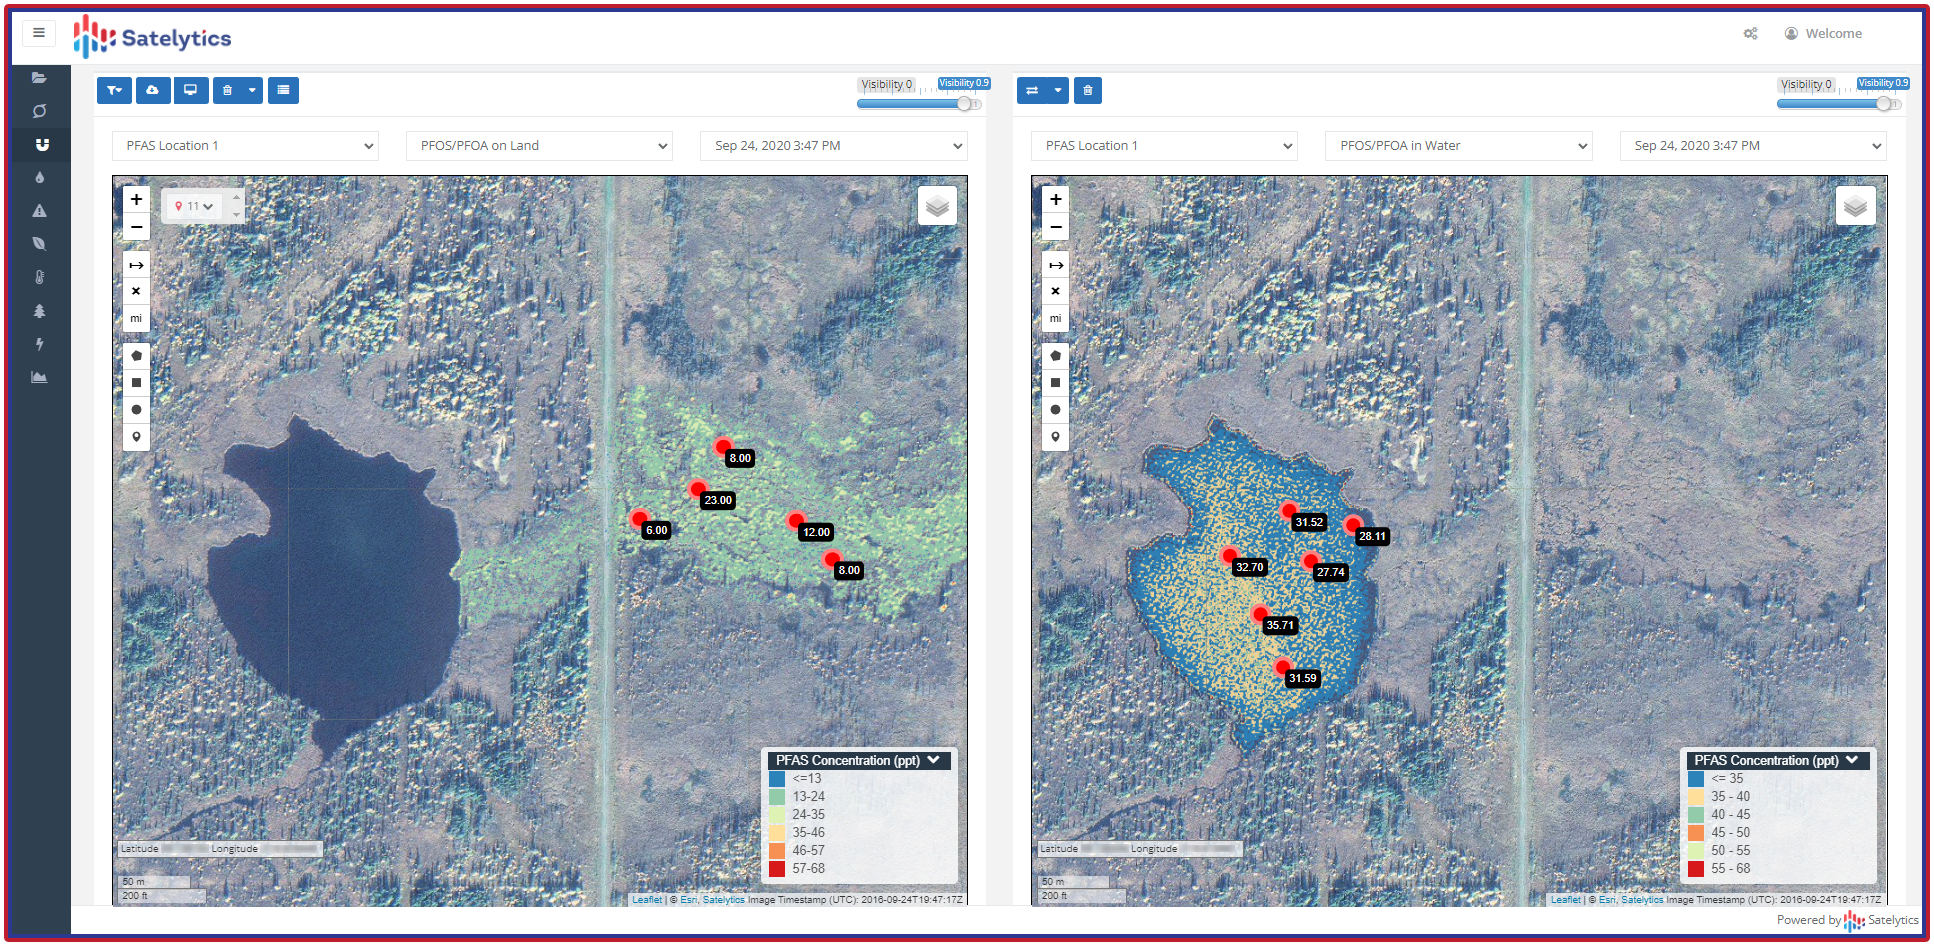Toggle the hamburger sidebar menu
The height and width of the screenshot is (946, 1934).
tap(39, 33)
